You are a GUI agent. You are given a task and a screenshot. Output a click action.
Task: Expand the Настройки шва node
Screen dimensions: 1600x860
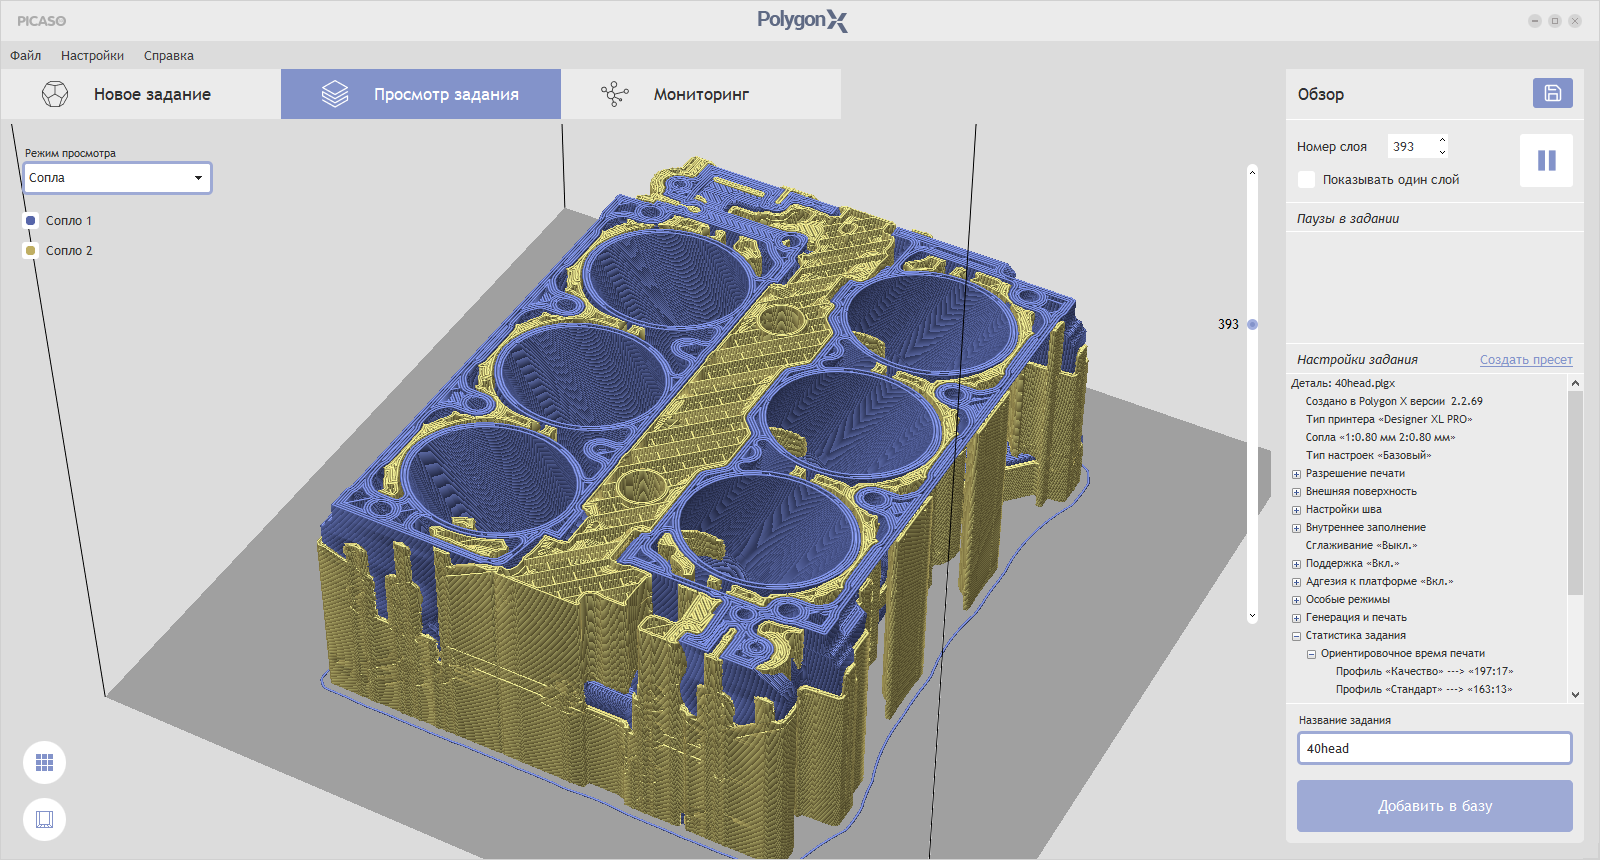[x=1296, y=510]
